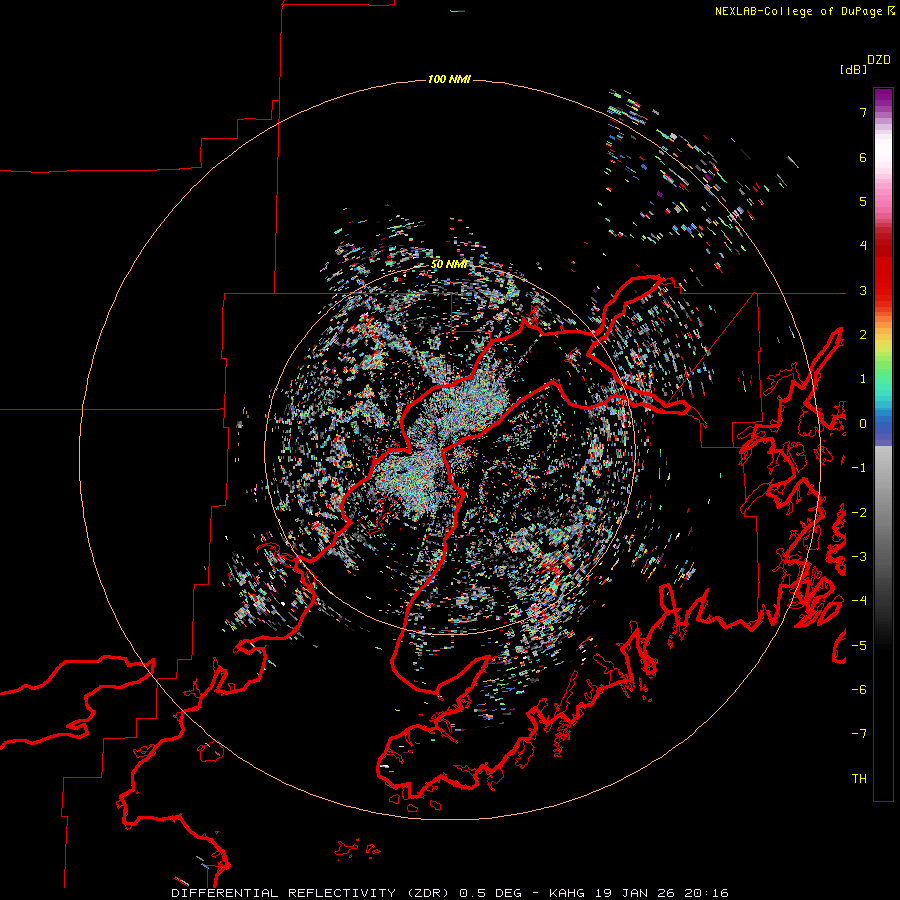Click the 19 JAN 26 date in the caption
The image size is (900, 900).
tap(635, 893)
